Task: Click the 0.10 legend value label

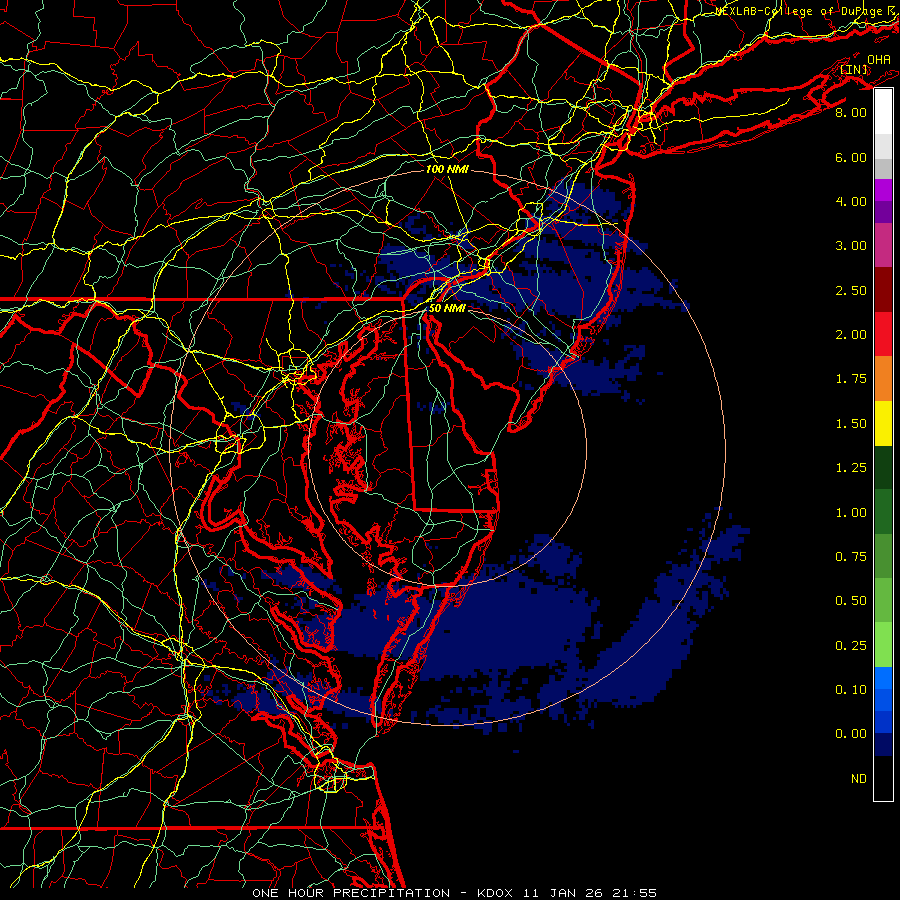Action: click(851, 690)
